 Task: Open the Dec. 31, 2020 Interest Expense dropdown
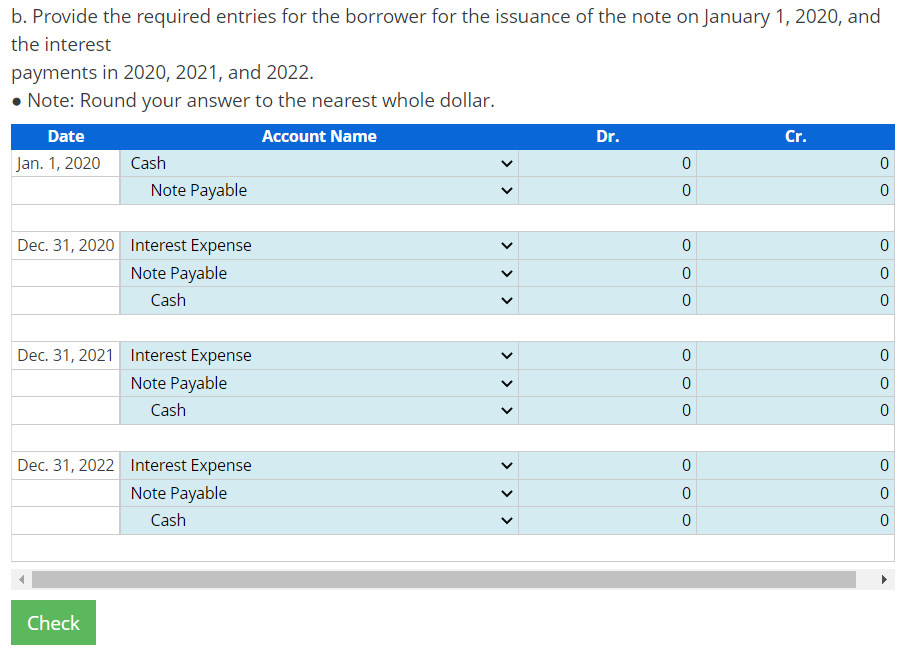(319, 246)
